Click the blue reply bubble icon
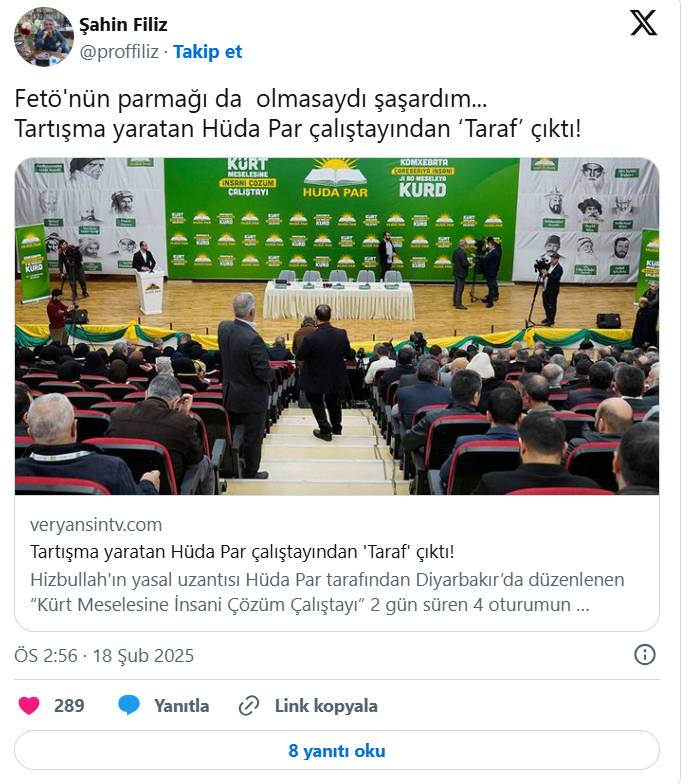Image resolution: width=698 pixels, height=784 pixels. coord(129,705)
